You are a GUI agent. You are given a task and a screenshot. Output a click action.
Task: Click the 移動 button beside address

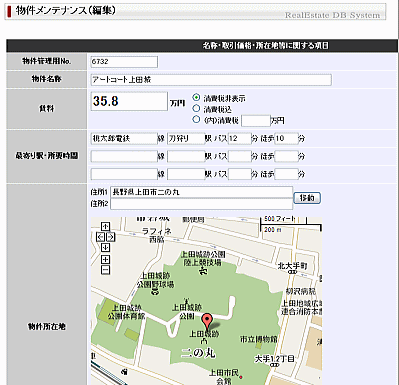307,198
